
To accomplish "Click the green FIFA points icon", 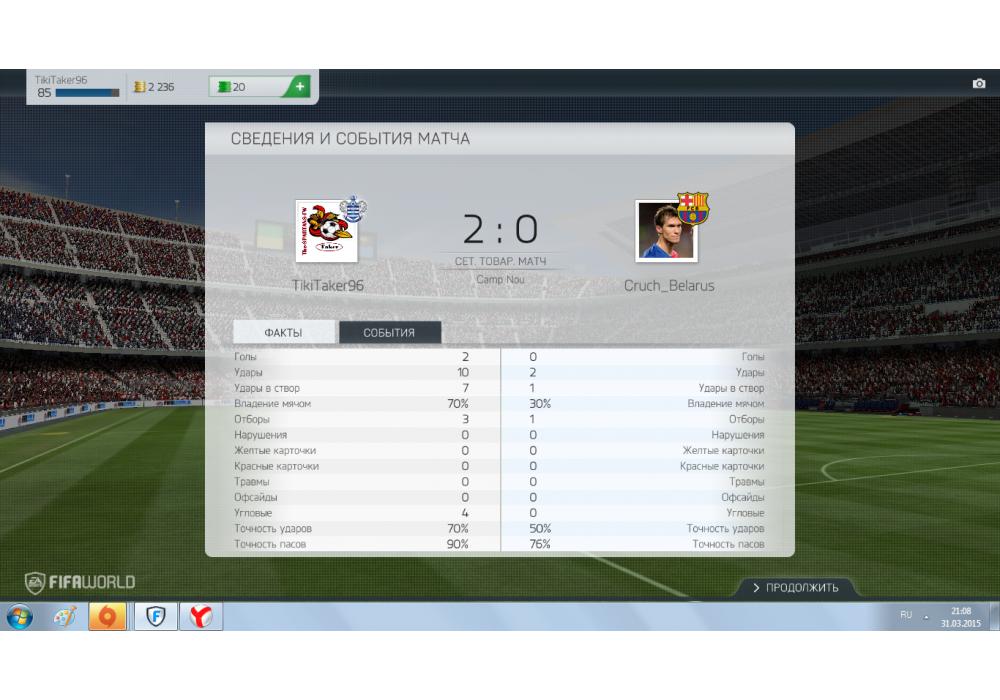I will tap(224, 86).
